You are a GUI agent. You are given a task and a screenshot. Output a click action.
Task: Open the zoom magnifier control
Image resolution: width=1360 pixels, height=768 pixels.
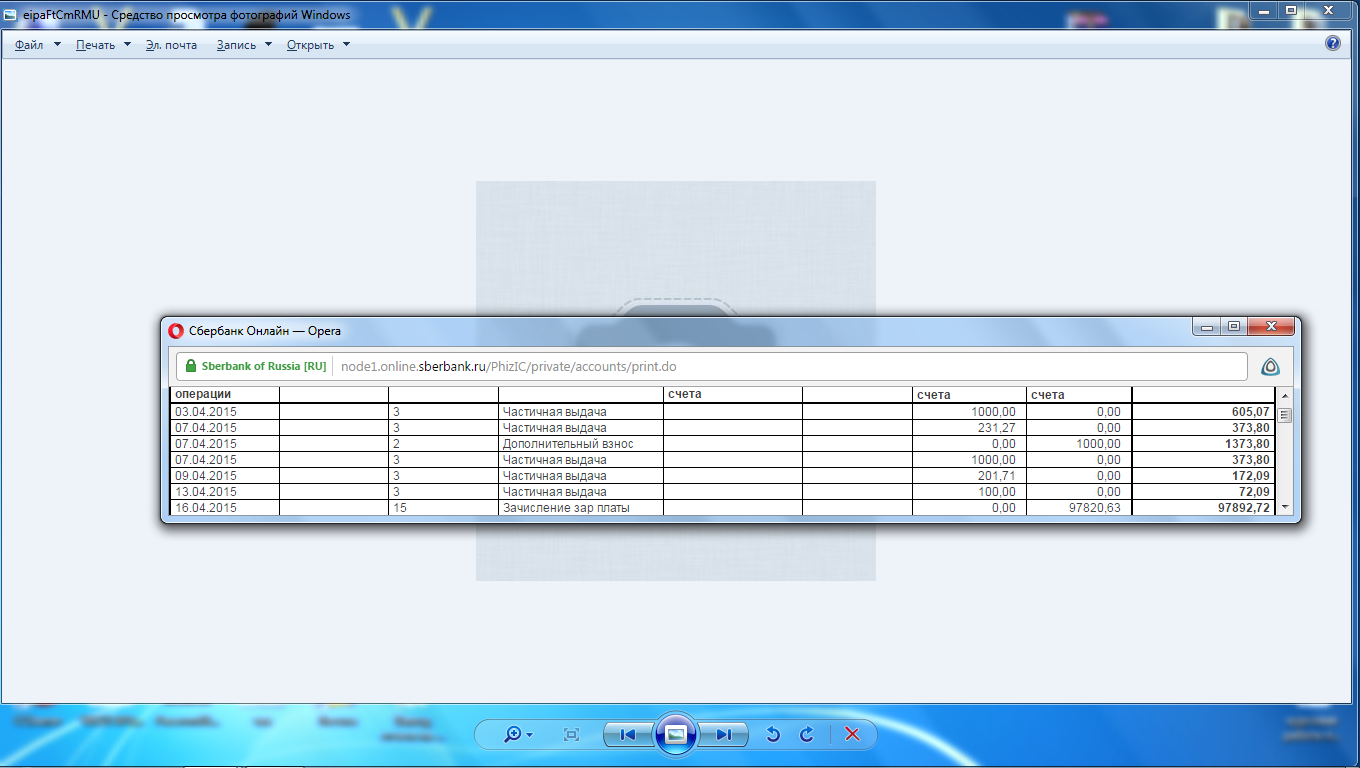(x=518, y=734)
